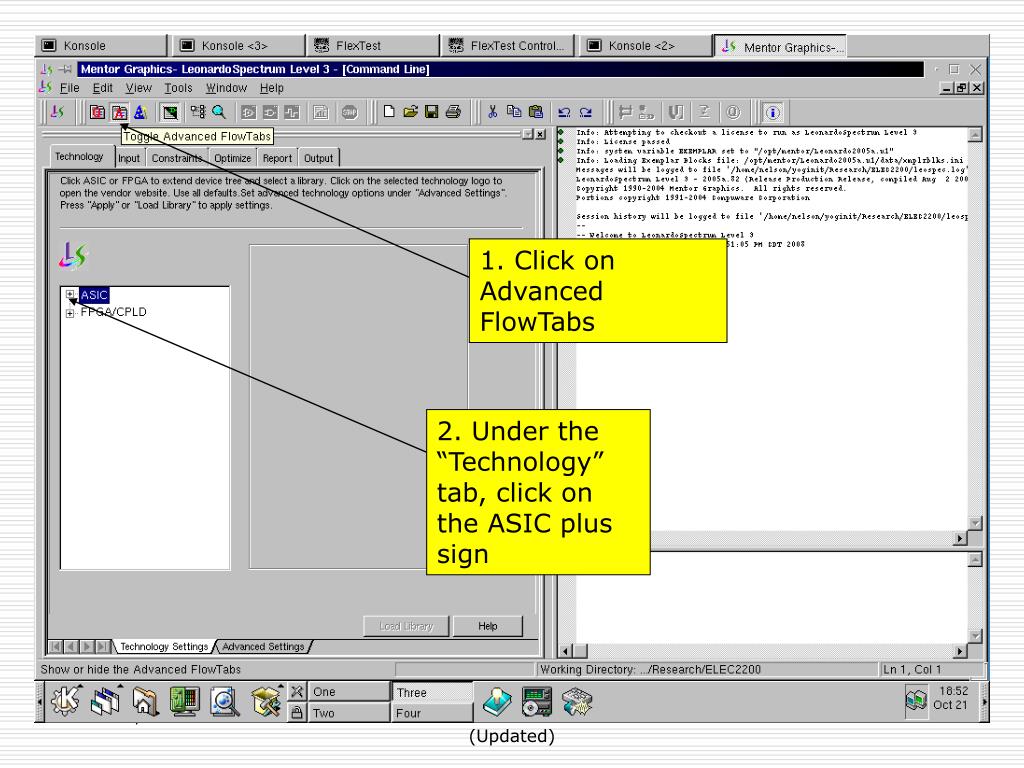Click the magnifying glass toolbar icon
The width and height of the screenshot is (1024, 768).
point(219,112)
